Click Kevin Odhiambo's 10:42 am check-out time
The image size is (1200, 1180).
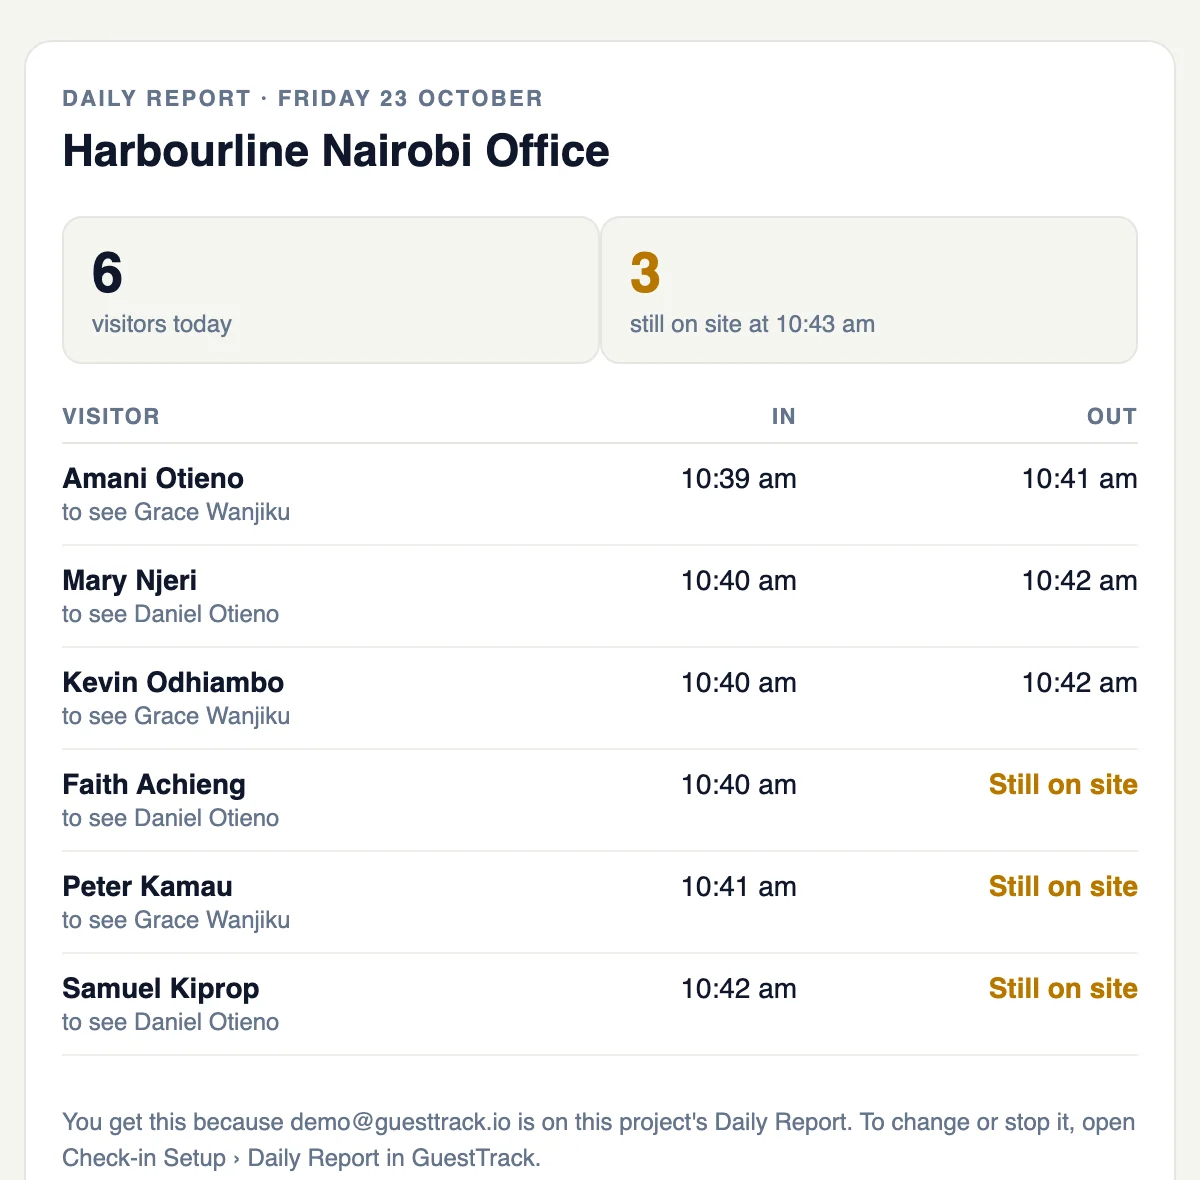coord(1080,682)
